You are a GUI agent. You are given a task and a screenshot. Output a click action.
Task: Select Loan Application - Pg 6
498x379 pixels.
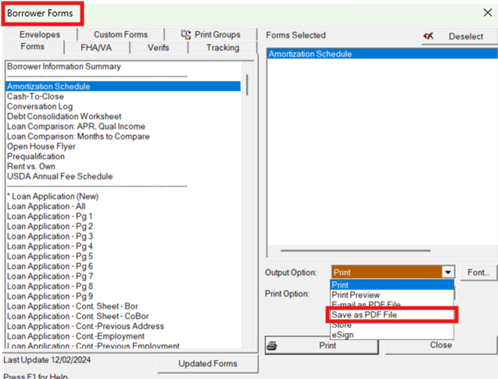click(123, 266)
